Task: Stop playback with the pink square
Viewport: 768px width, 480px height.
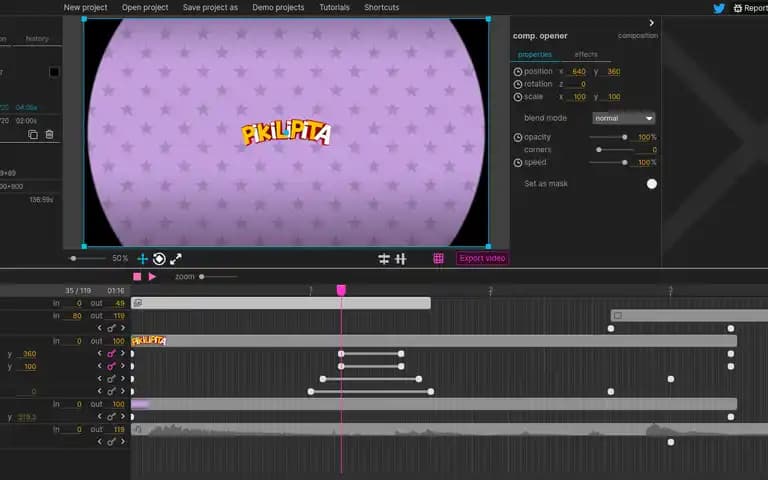Action: [x=137, y=277]
